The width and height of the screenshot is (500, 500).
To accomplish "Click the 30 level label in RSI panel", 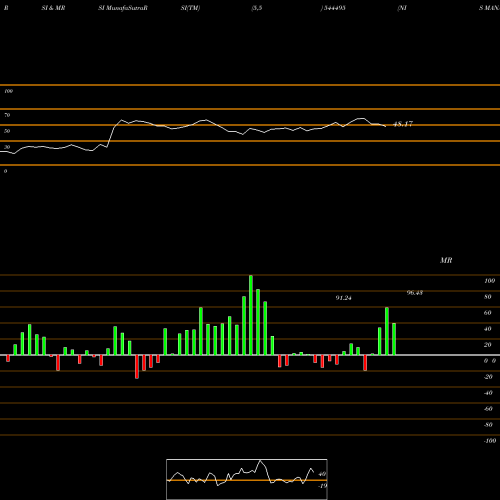I will pyautogui.click(x=7, y=147).
